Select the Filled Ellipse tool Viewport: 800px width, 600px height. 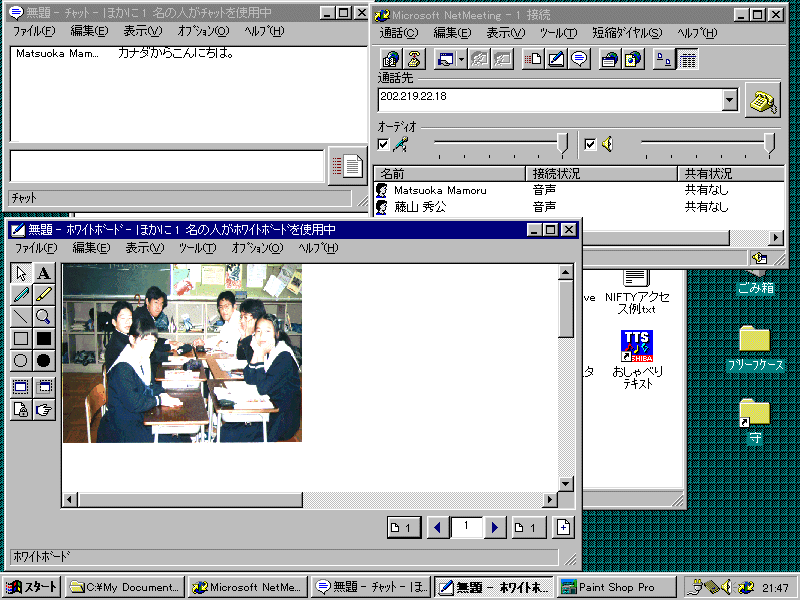coord(44,360)
